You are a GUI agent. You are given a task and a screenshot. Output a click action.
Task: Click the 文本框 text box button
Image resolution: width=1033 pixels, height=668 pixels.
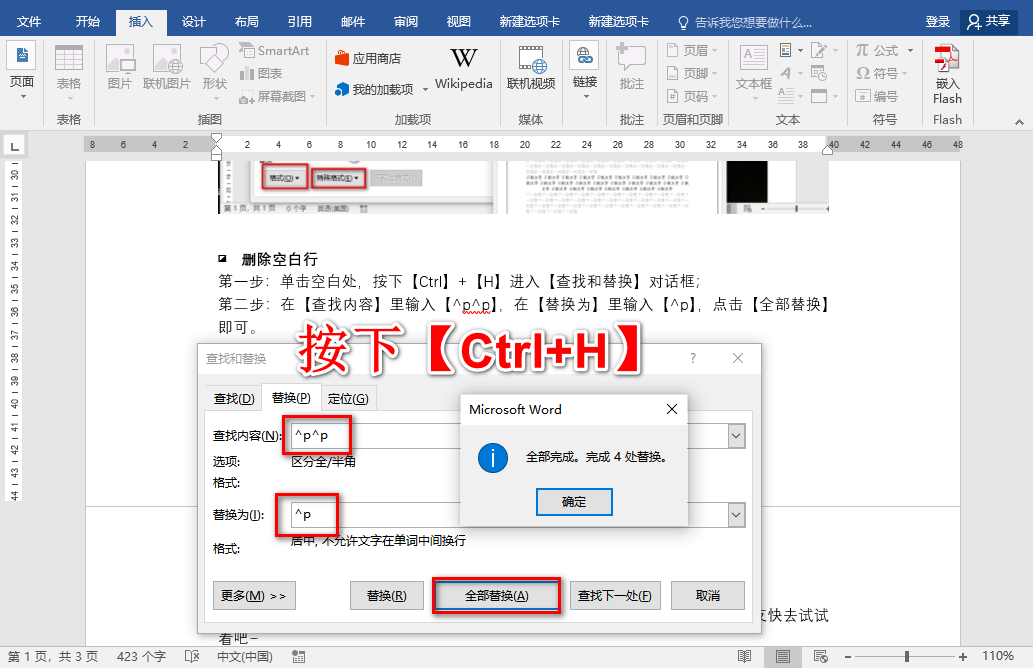(754, 71)
